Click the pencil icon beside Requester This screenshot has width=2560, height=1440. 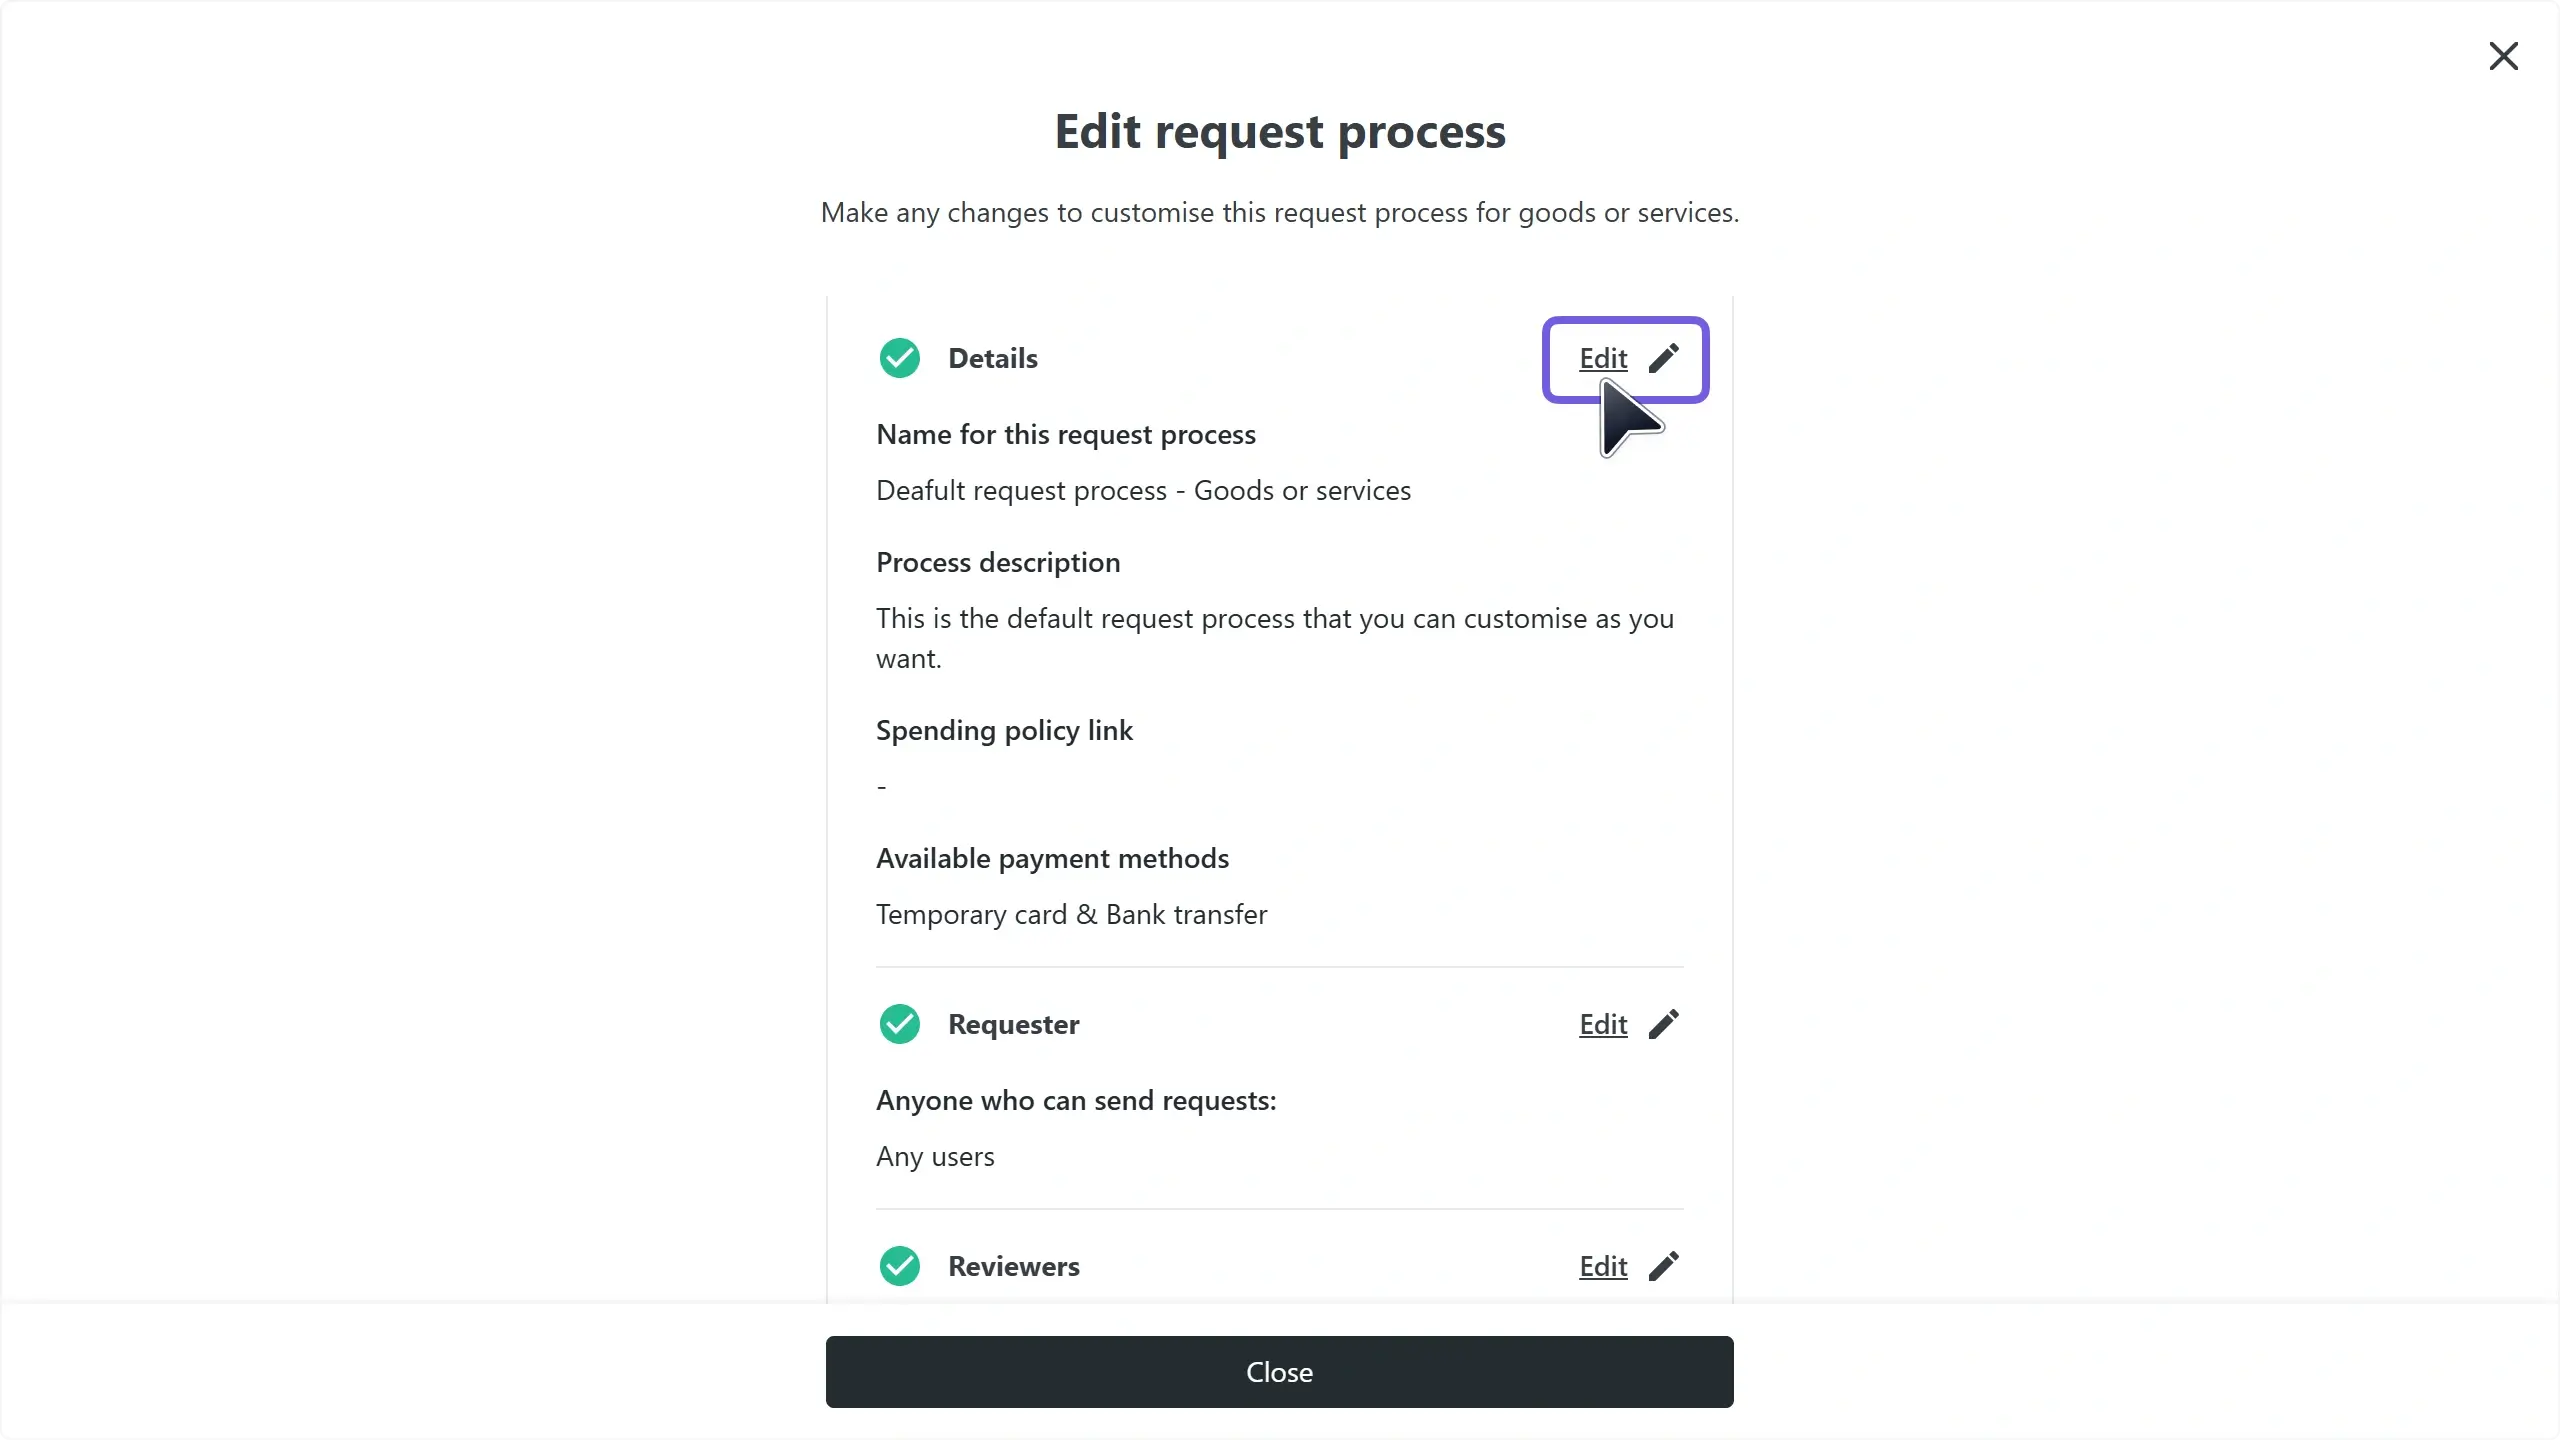[1664, 1024]
